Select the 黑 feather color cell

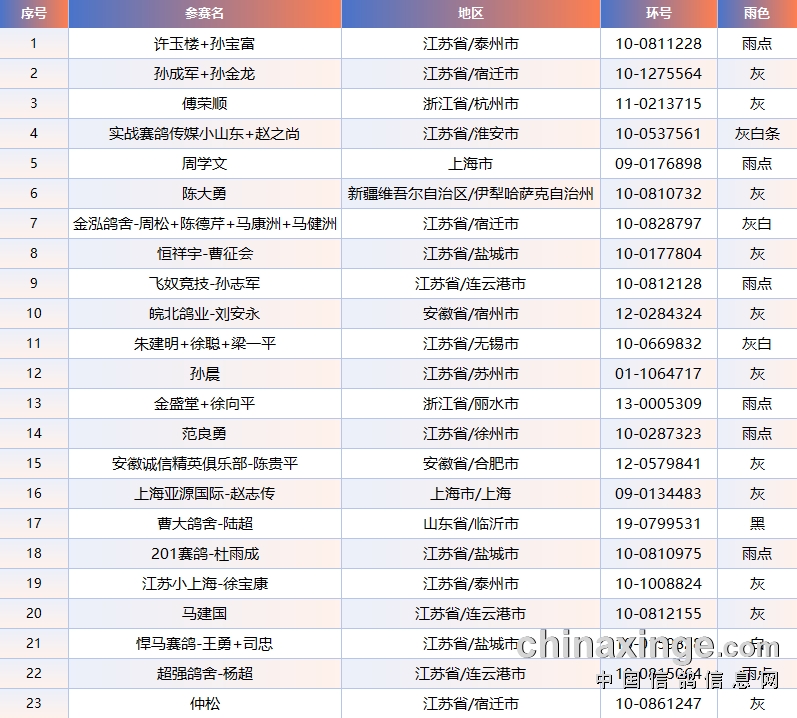pos(757,524)
